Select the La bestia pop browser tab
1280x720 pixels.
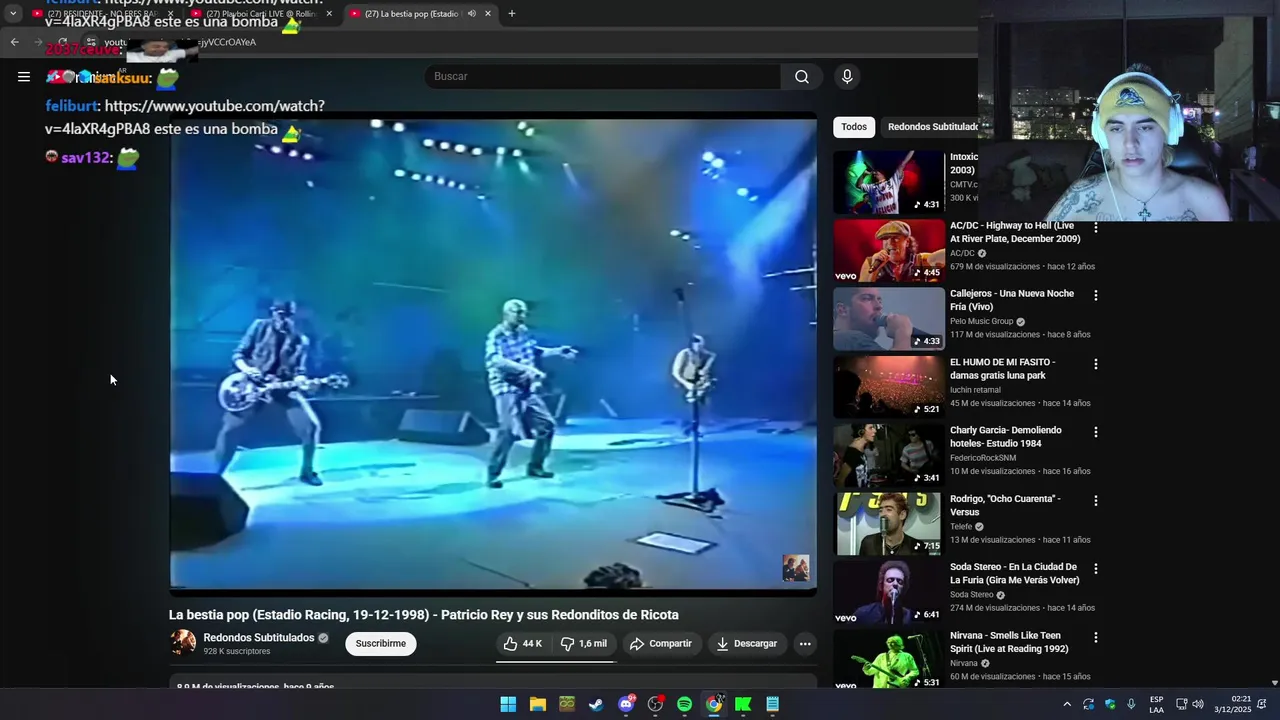(x=412, y=14)
